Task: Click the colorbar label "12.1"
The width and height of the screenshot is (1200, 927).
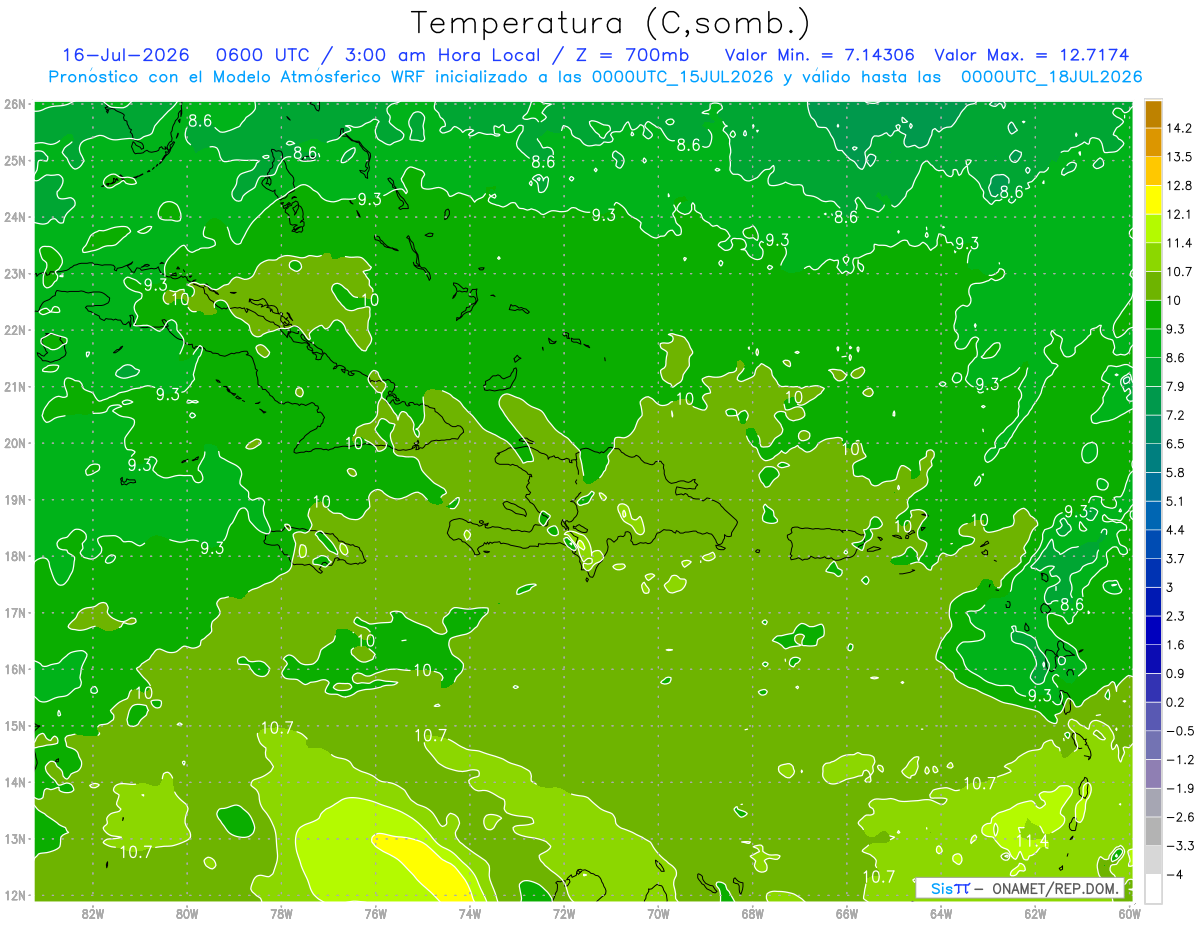Action: click(1181, 214)
